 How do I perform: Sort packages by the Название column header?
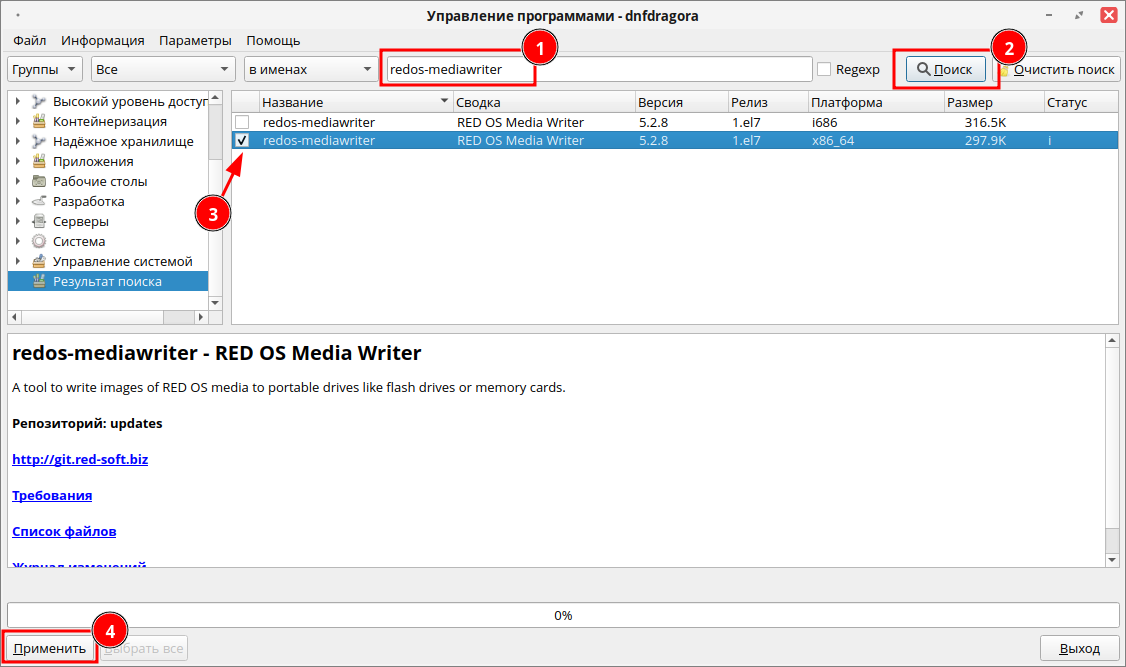[355, 102]
